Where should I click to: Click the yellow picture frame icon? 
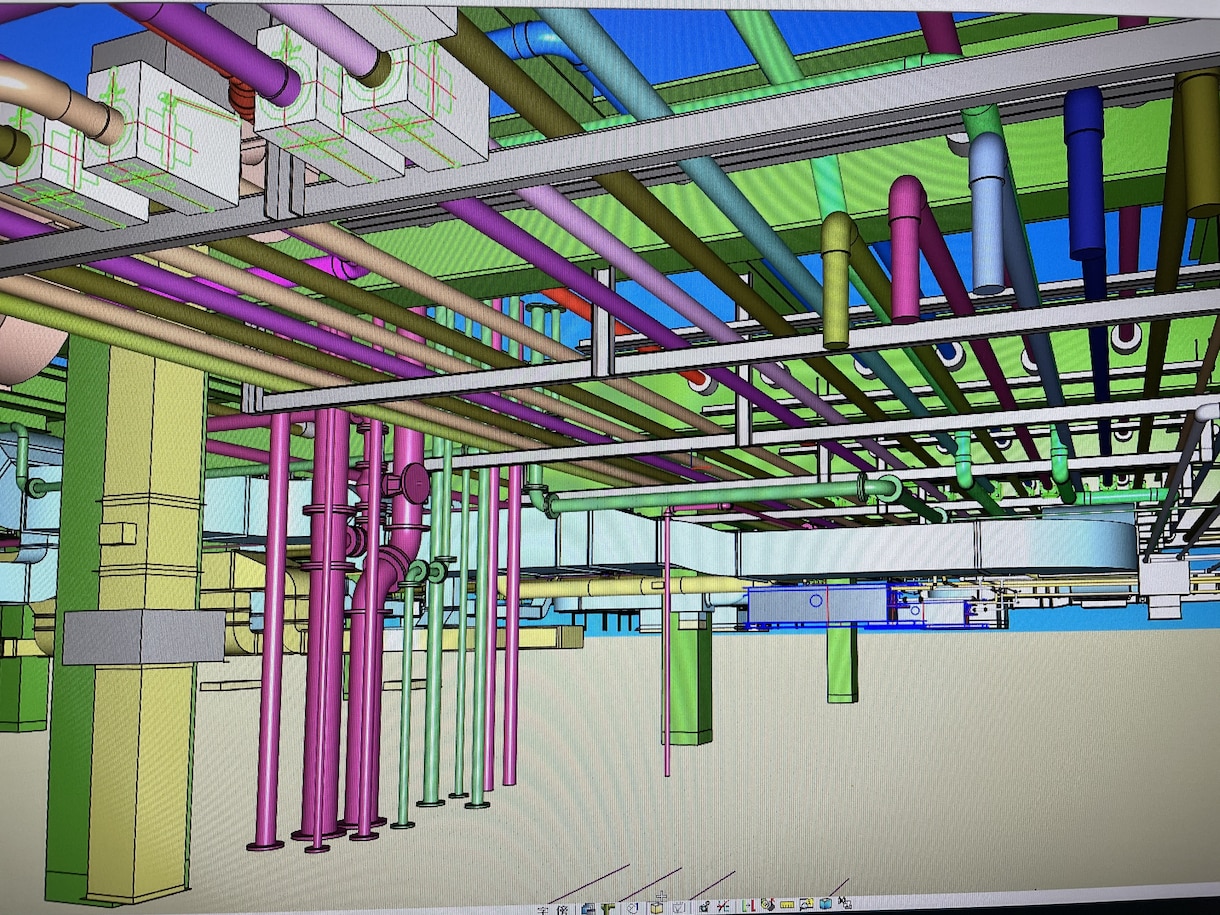coord(806,904)
